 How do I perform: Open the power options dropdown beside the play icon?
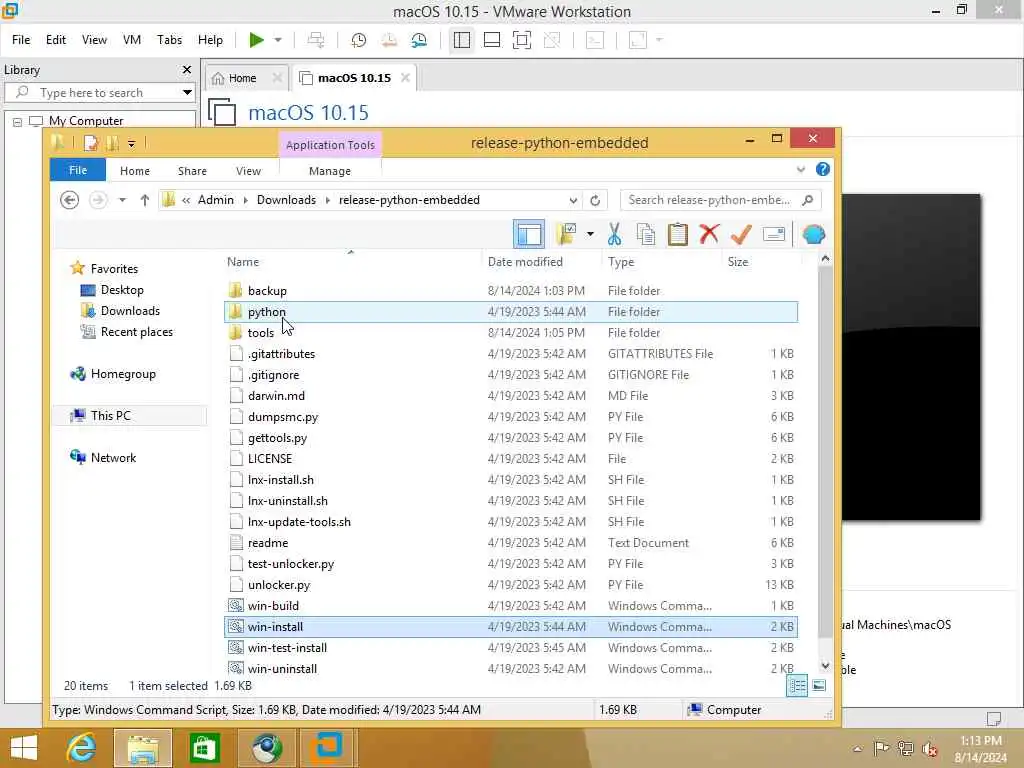coord(278,40)
